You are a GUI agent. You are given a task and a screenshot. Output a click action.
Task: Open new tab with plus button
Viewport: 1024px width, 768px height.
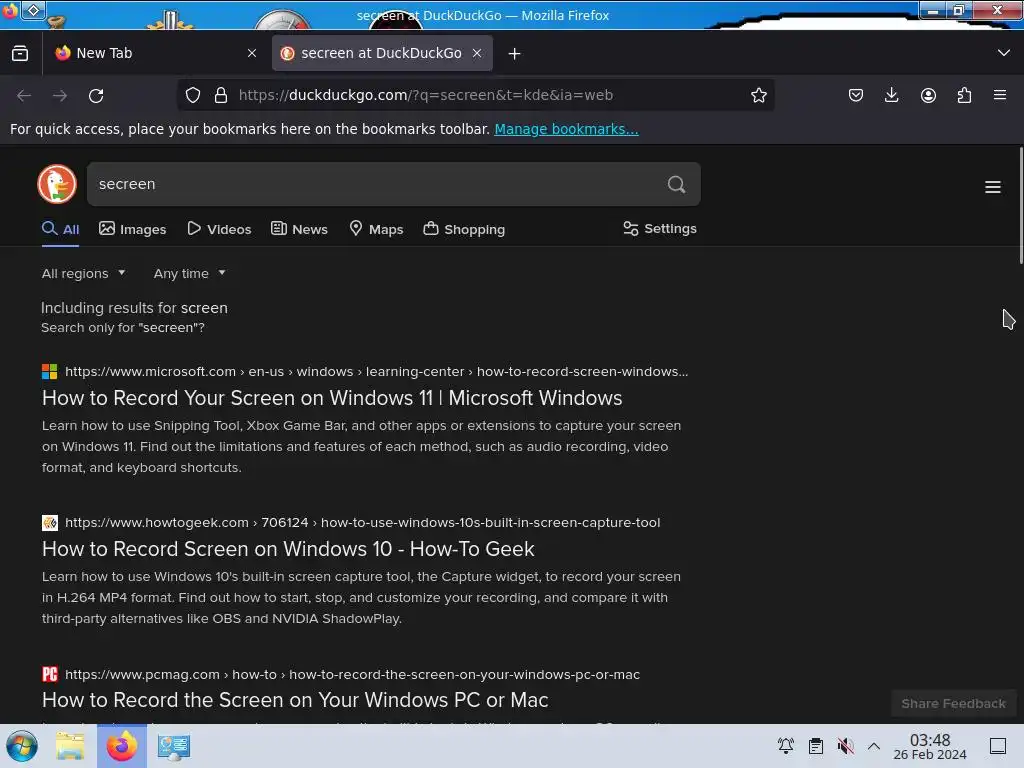515,54
